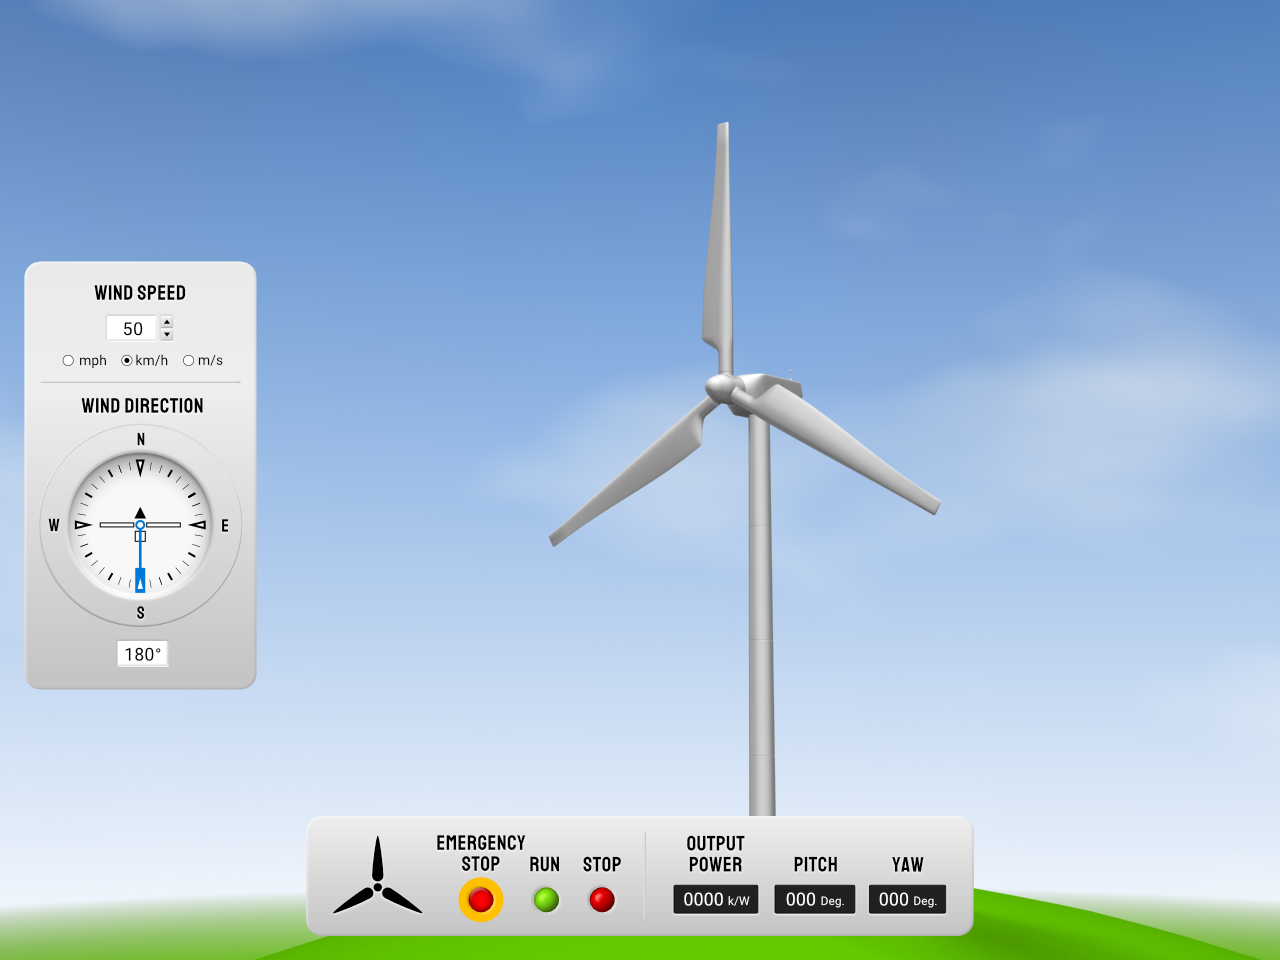Click the compass center pivot
This screenshot has width=1280, height=960.
tap(140, 525)
